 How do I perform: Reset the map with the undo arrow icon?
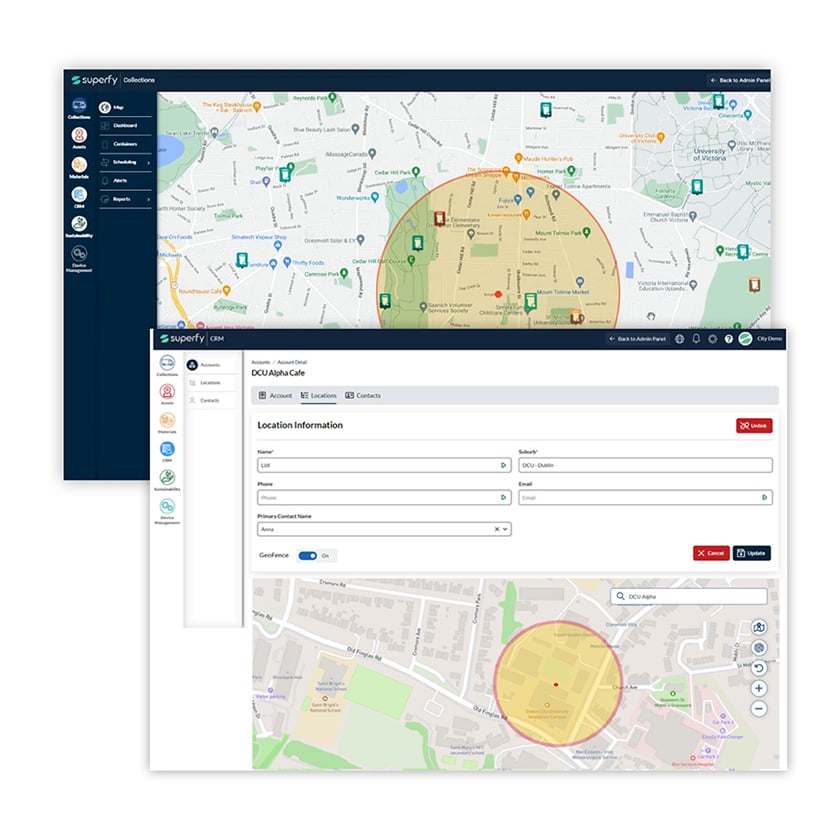point(759,668)
